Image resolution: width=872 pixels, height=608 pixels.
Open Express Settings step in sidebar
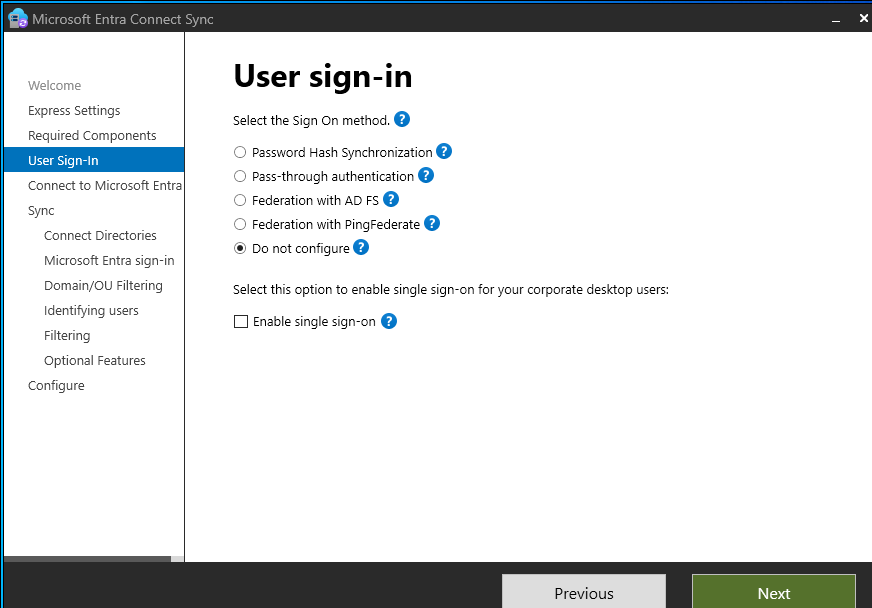[74, 111]
